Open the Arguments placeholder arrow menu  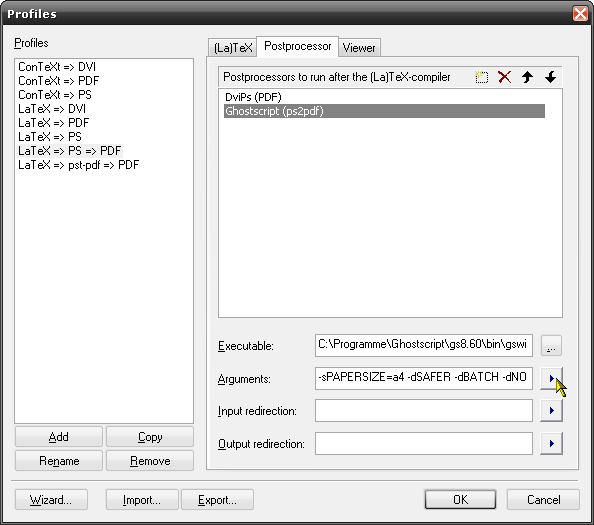click(551, 378)
